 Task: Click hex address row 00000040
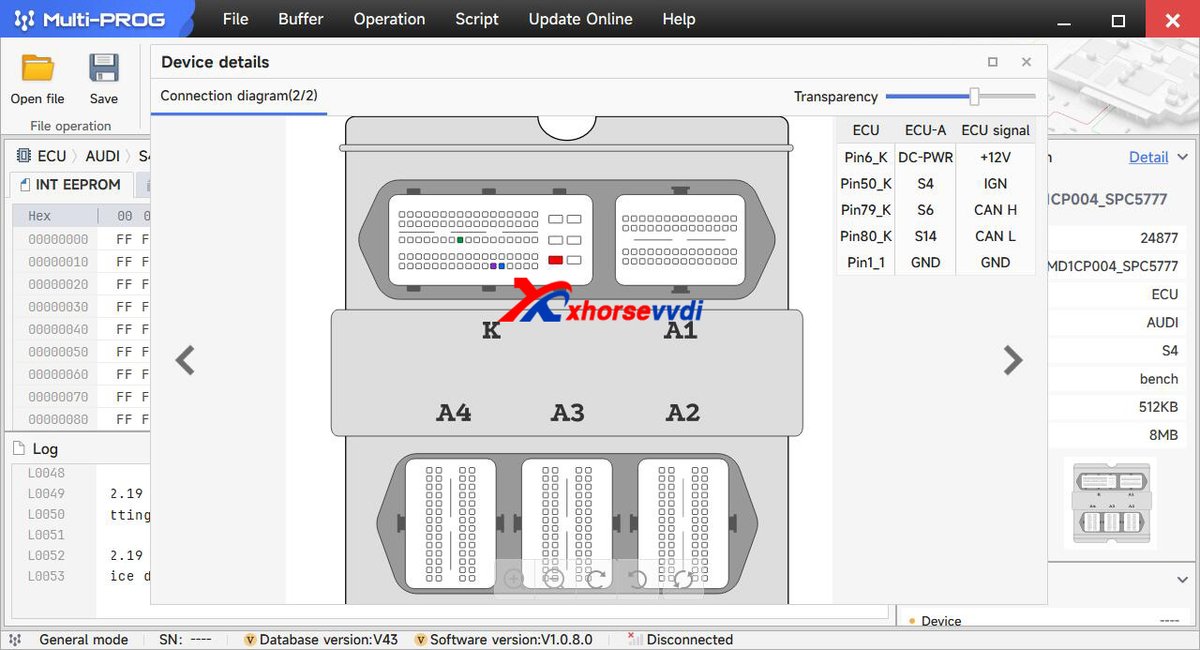click(58, 329)
